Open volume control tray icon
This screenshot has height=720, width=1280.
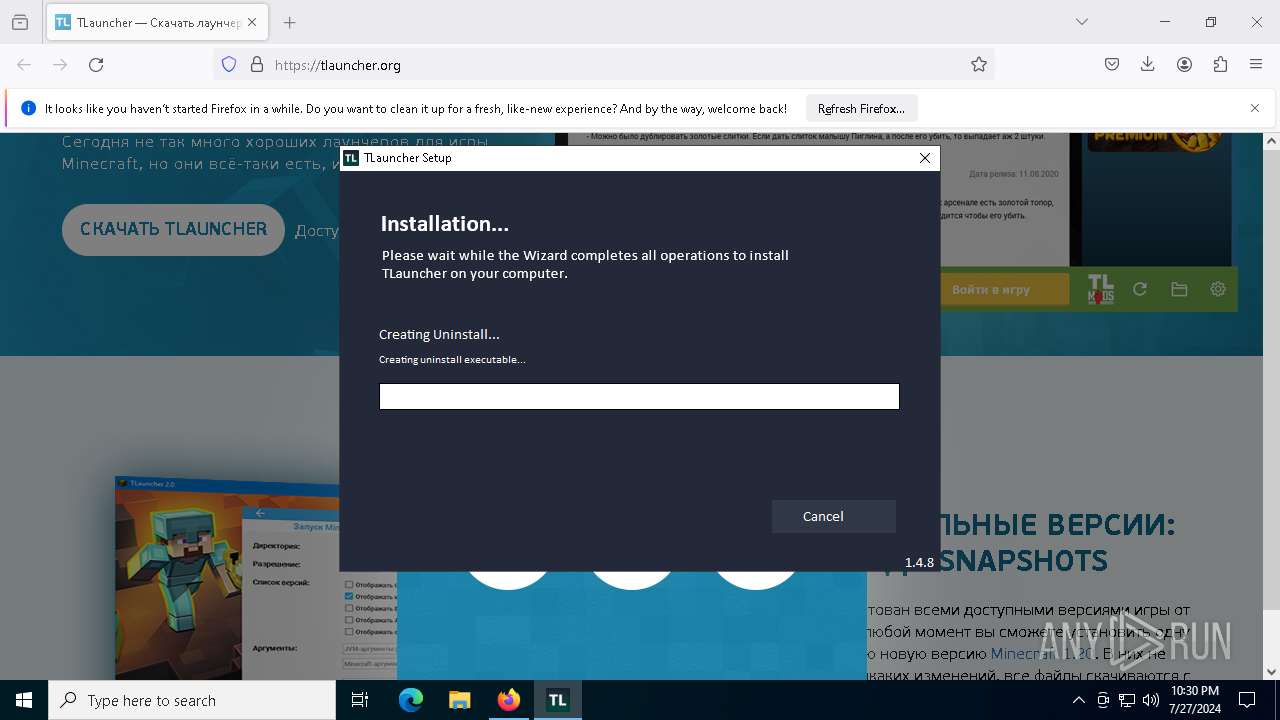[1151, 700]
